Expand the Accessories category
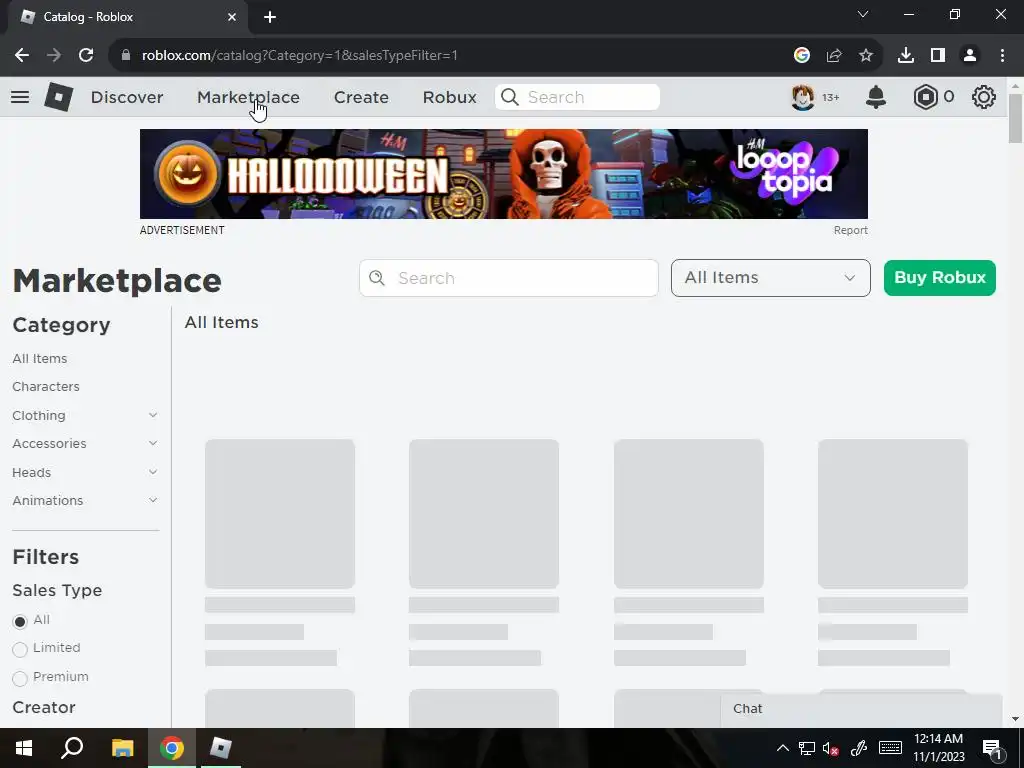The image size is (1024, 768). [x=153, y=443]
